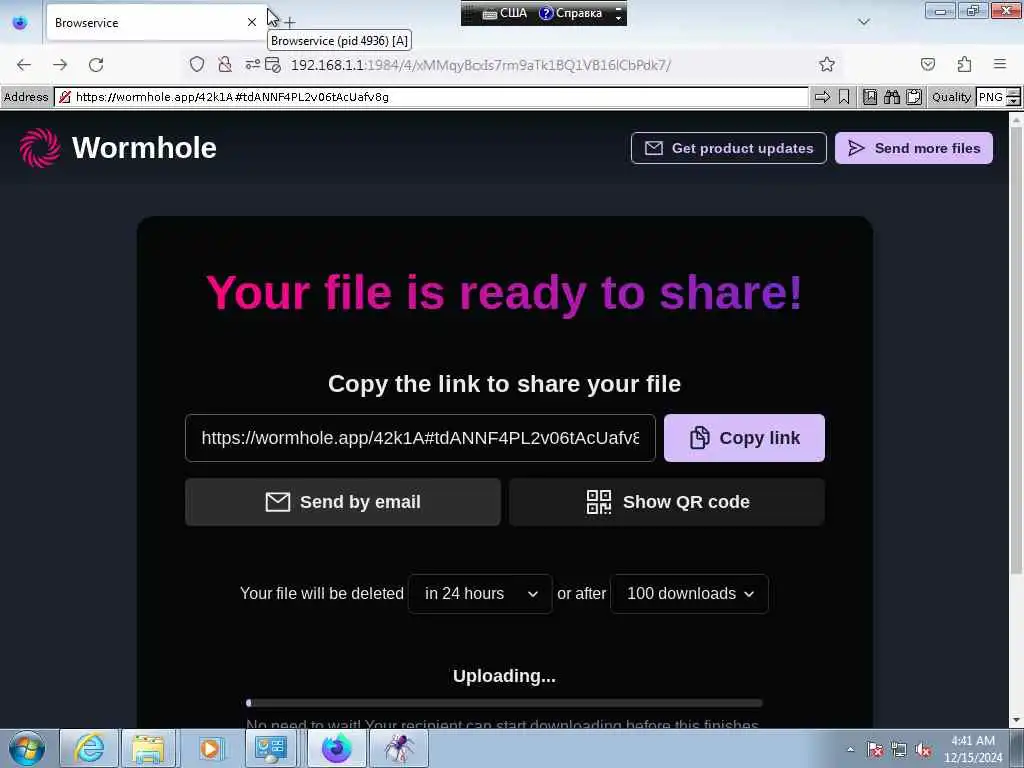Click the network tray icon
This screenshot has width=1024, height=768.
tap(899, 750)
